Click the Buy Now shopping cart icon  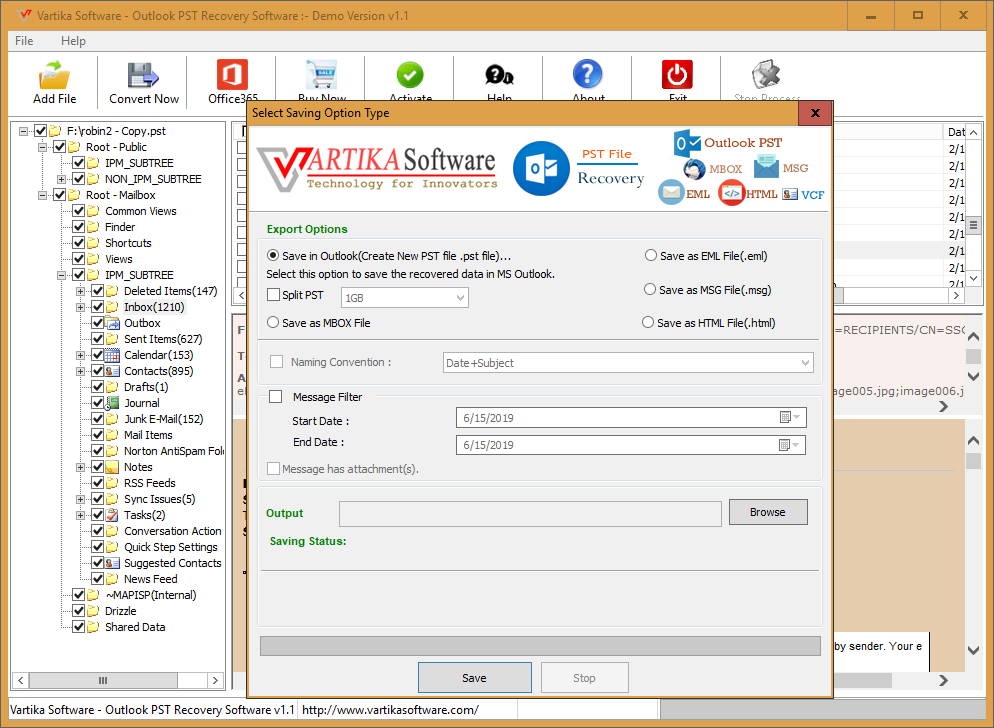point(321,75)
